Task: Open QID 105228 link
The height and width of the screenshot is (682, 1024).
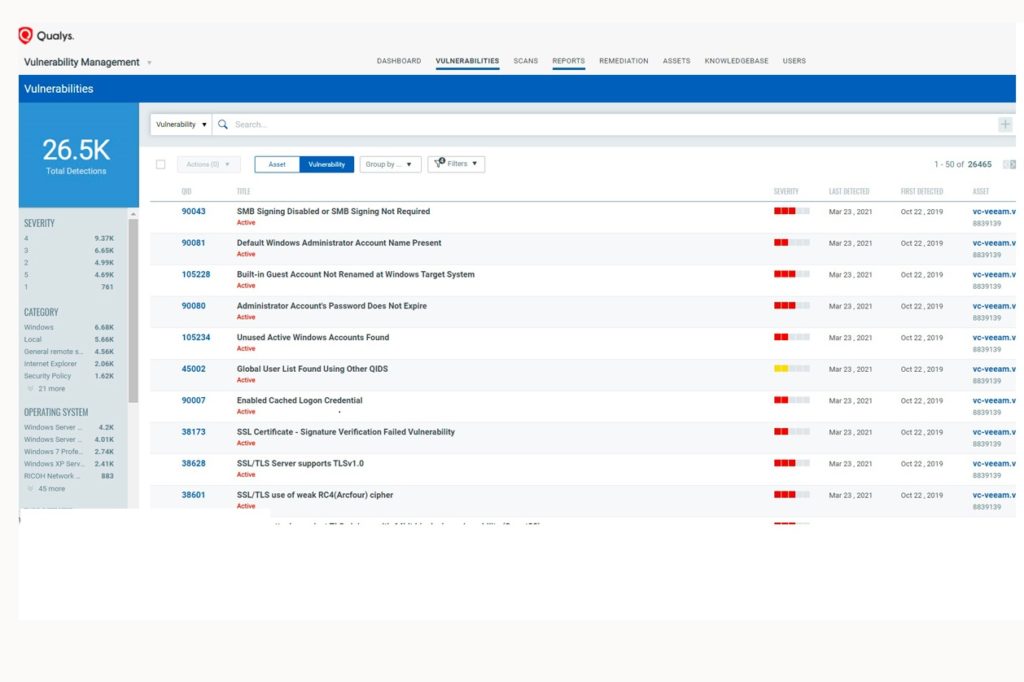Action: tap(196, 274)
